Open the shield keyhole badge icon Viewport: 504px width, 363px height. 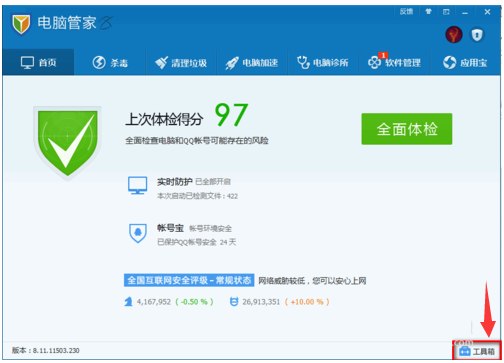click(x=477, y=35)
